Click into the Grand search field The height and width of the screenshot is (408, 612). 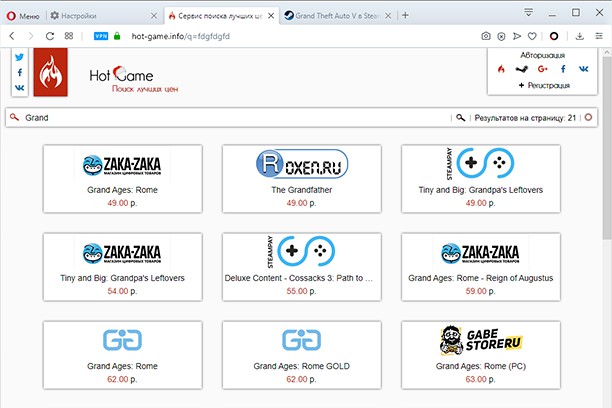[230, 117]
